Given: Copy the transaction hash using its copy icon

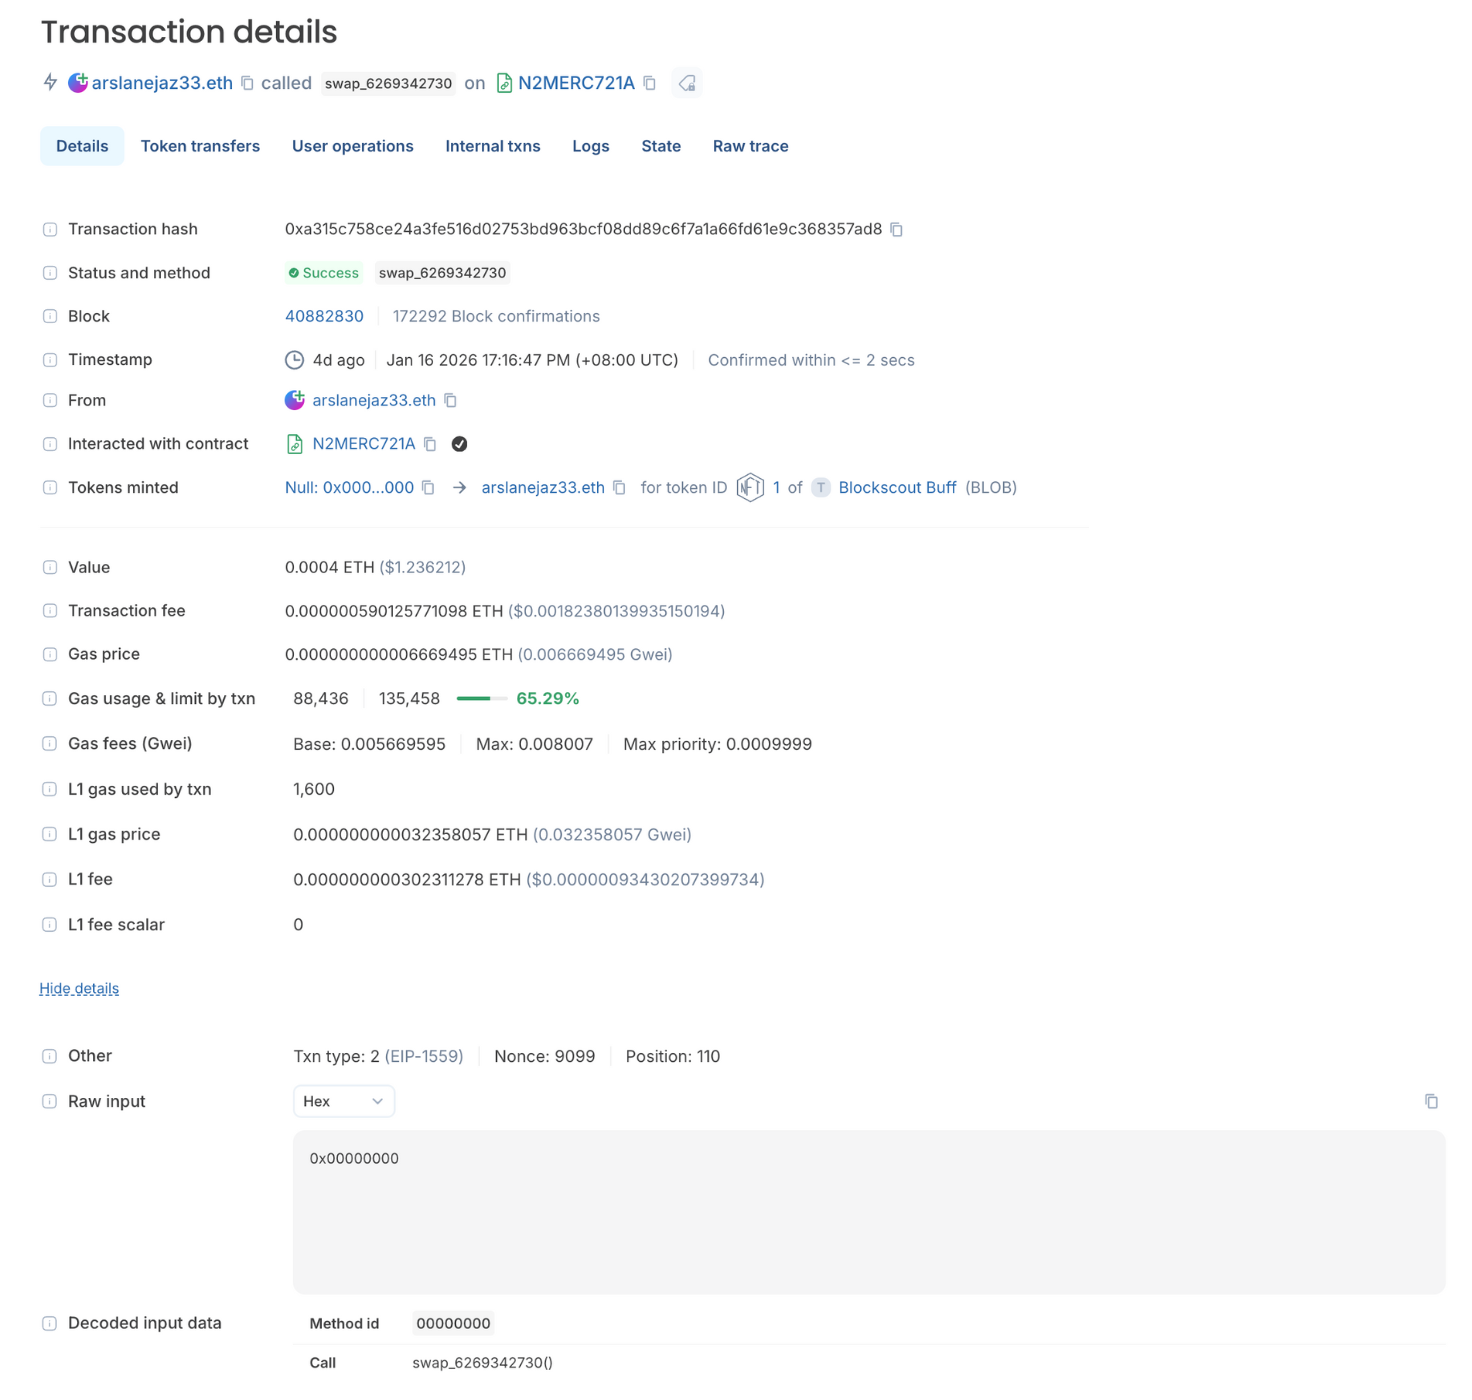Looking at the screenshot, I should (x=896, y=229).
